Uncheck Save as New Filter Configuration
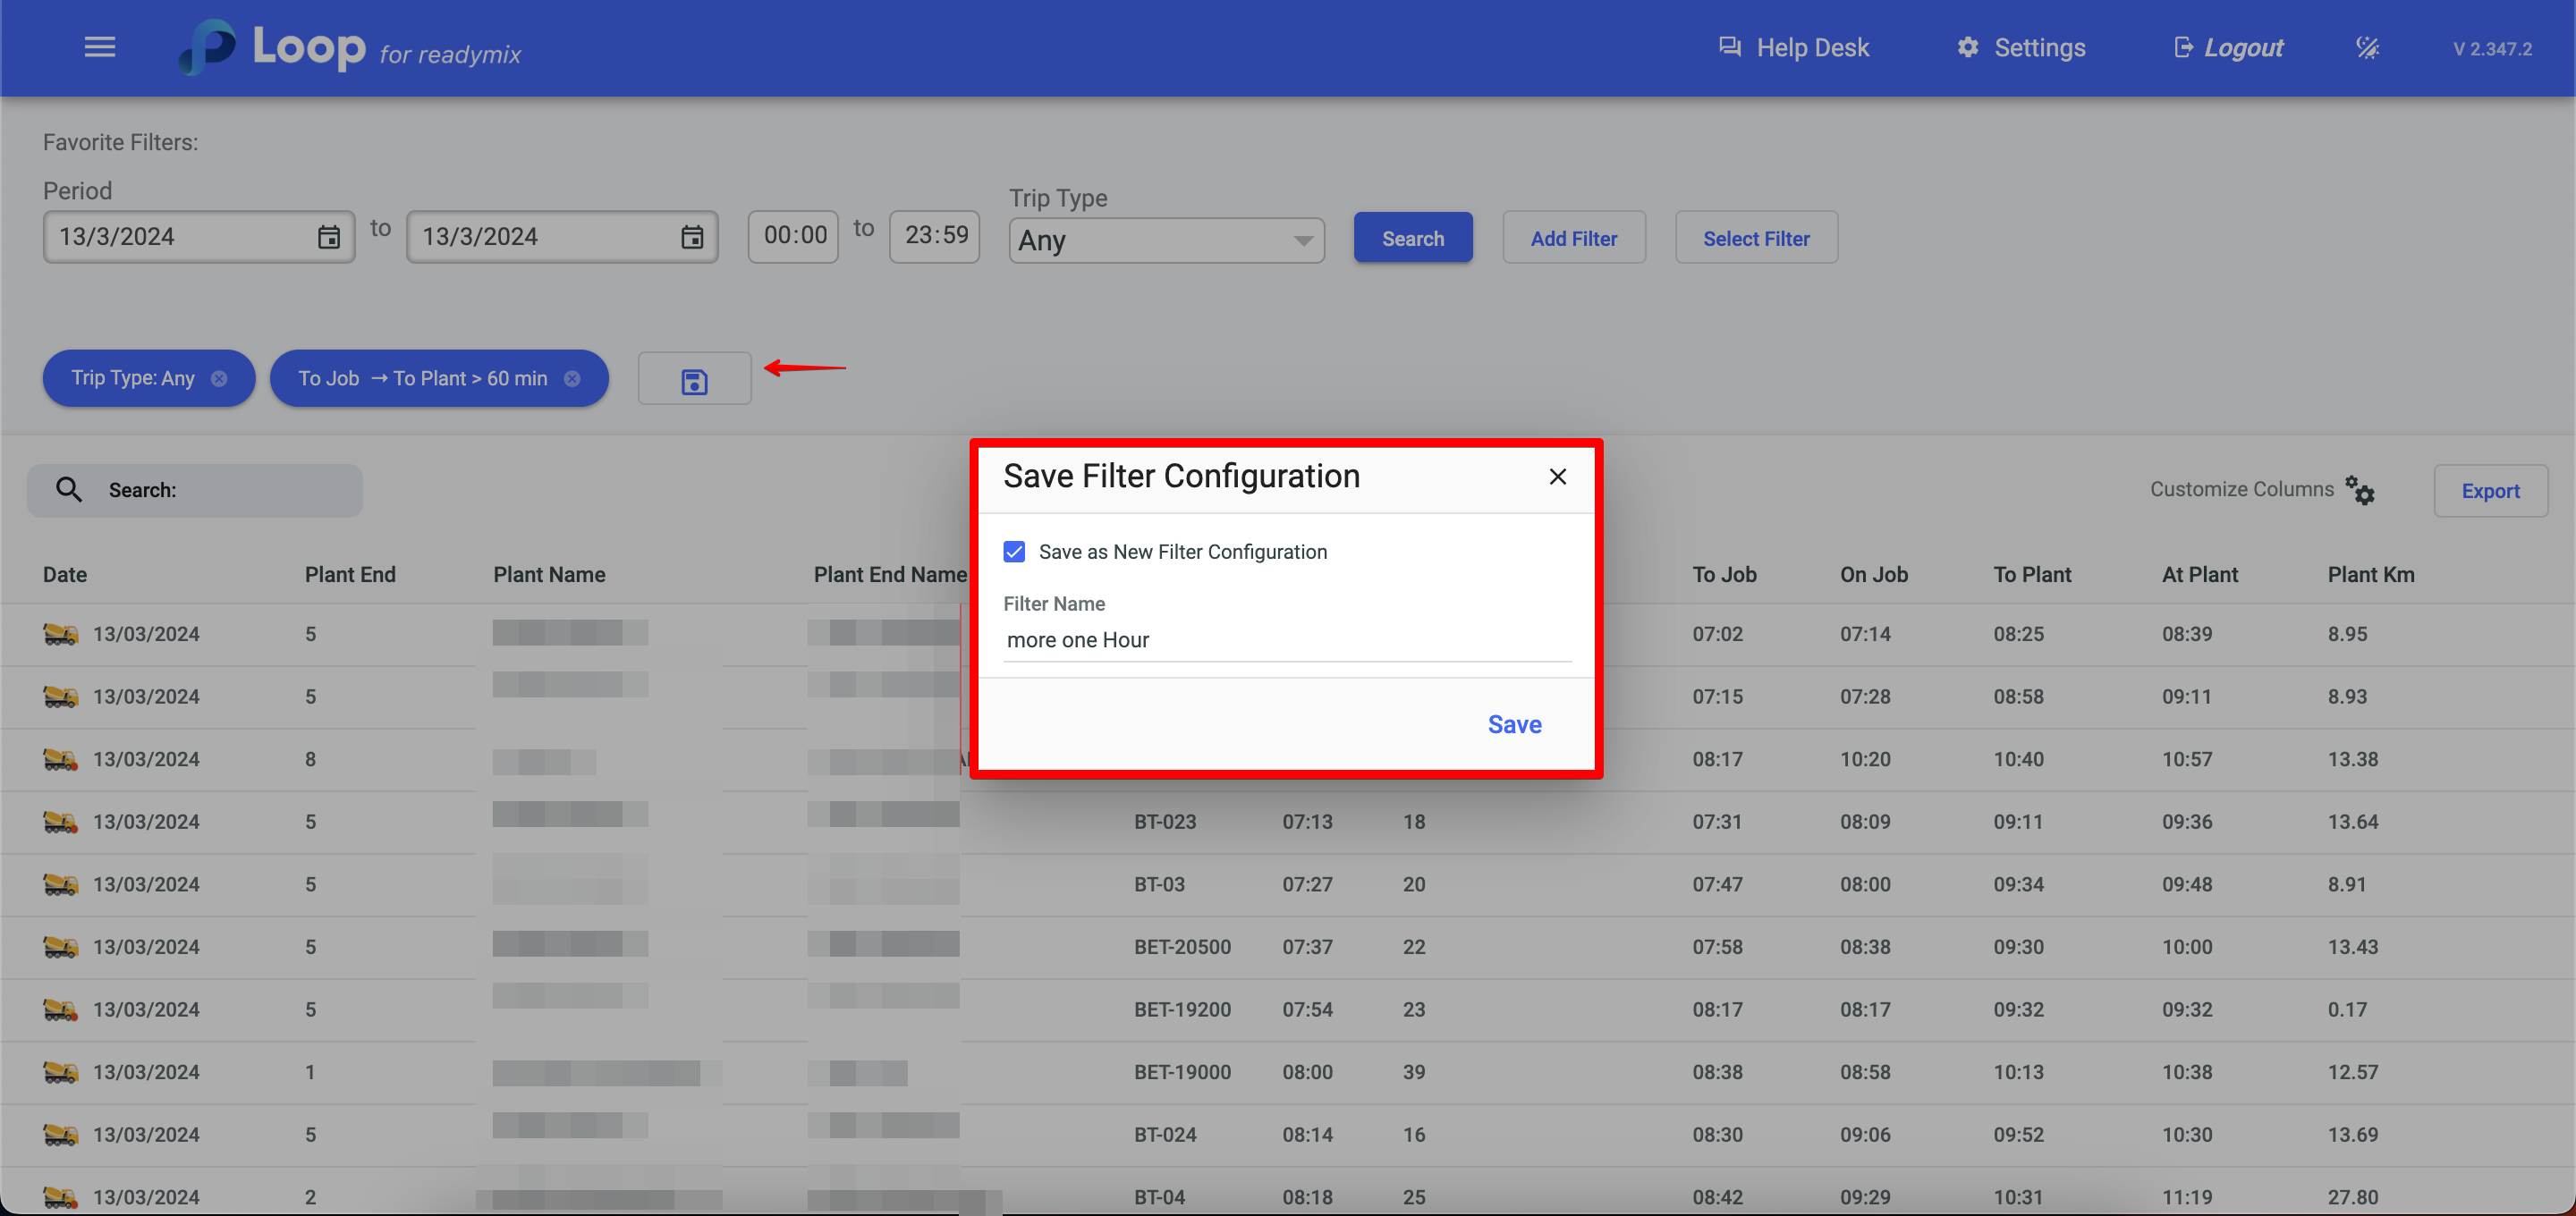This screenshot has width=2576, height=1216. tap(1014, 552)
